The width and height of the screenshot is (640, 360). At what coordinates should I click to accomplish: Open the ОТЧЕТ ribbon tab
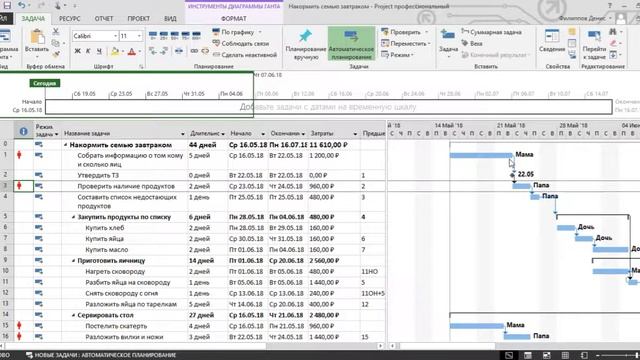tap(104, 19)
